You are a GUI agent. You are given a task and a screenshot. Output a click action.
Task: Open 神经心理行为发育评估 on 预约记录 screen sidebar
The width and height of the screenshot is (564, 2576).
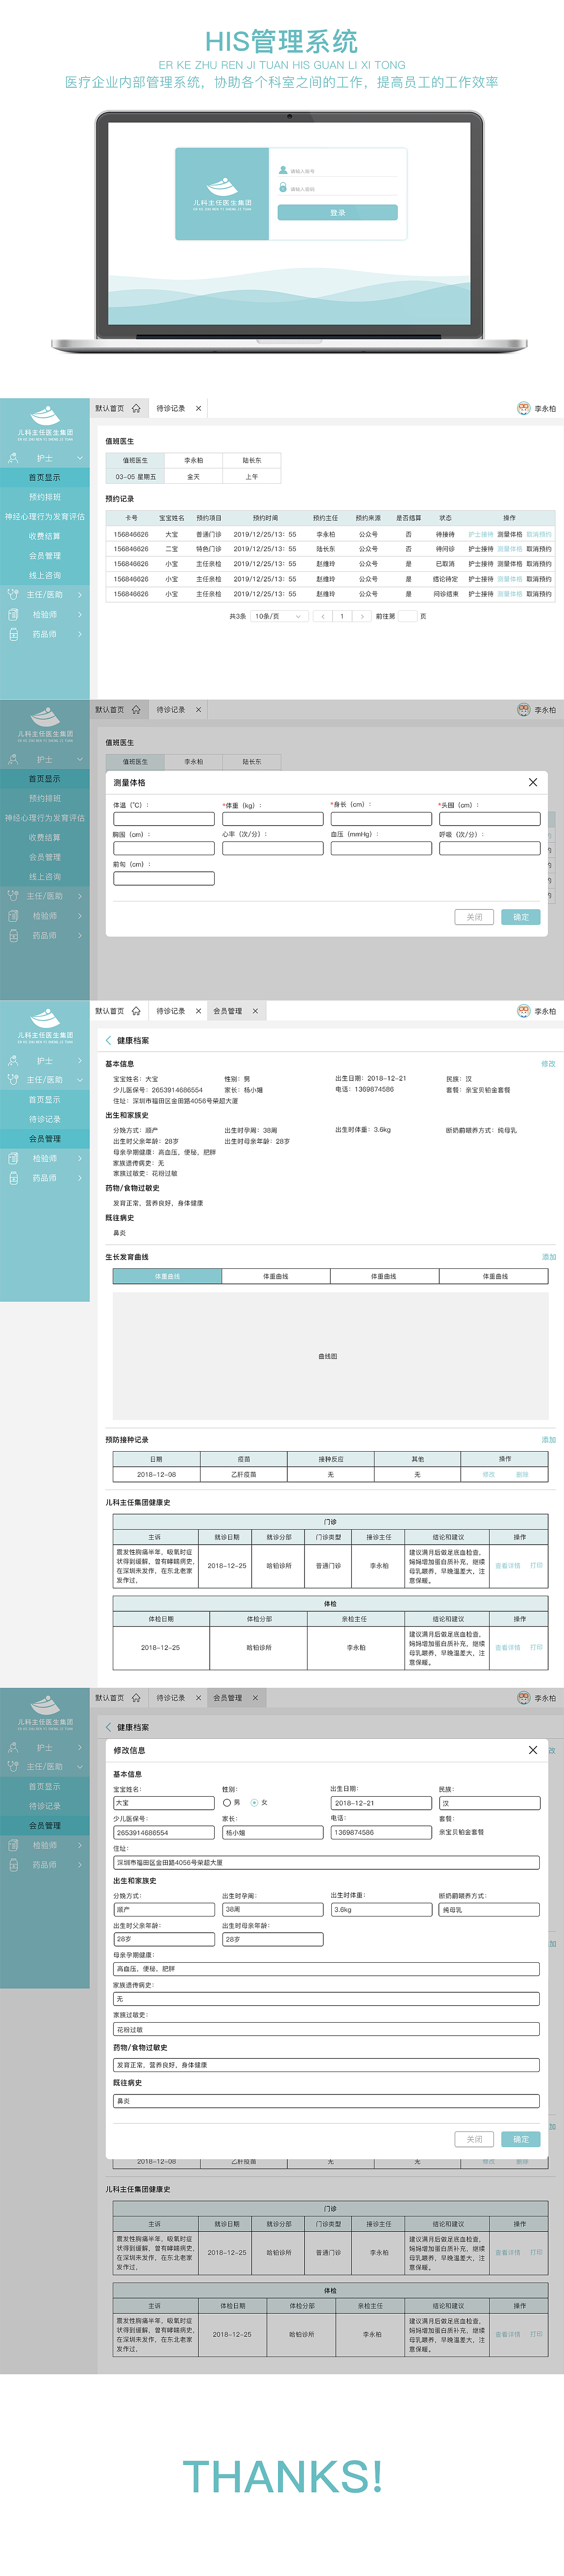tap(45, 517)
